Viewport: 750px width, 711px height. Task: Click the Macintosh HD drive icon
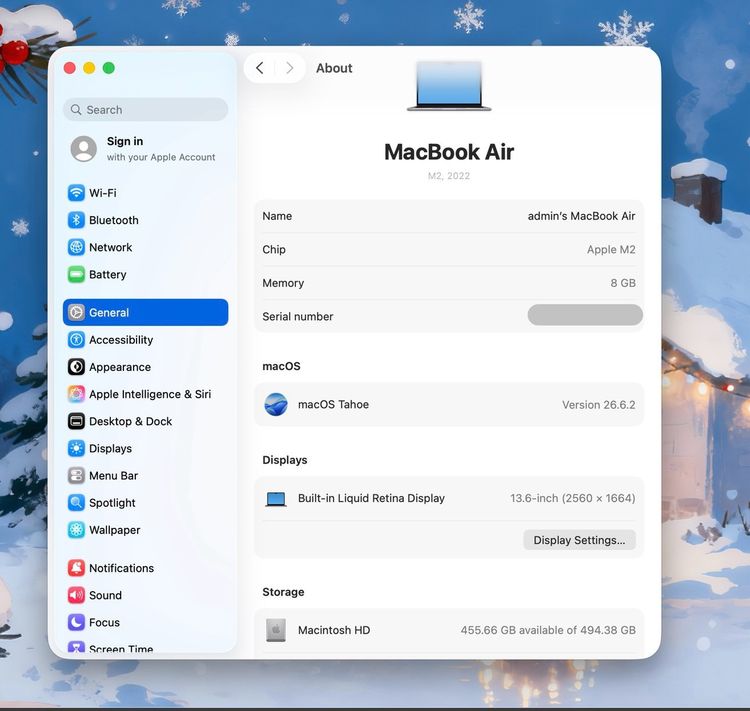point(276,630)
